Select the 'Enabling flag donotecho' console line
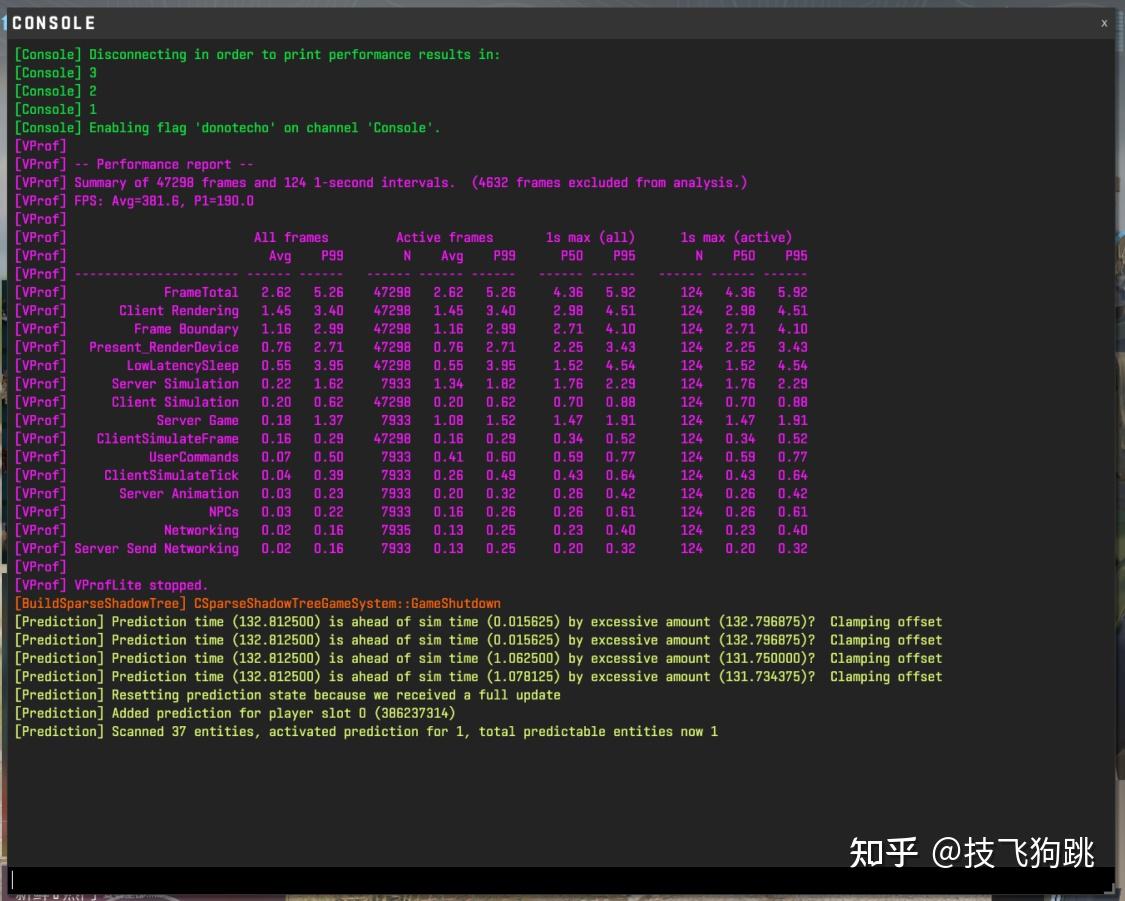The image size is (1125, 901). coord(227,128)
